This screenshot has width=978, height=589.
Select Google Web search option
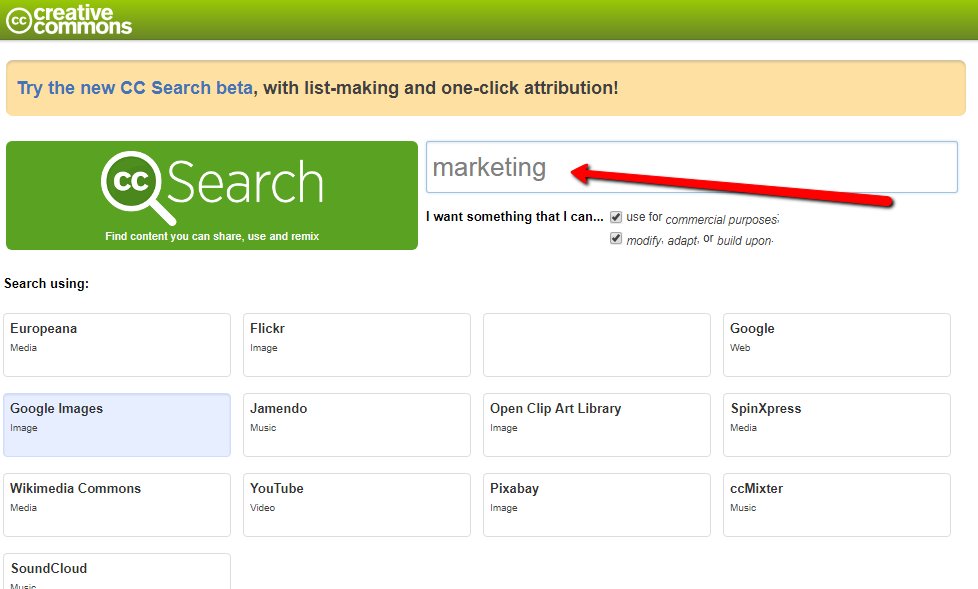[836, 345]
